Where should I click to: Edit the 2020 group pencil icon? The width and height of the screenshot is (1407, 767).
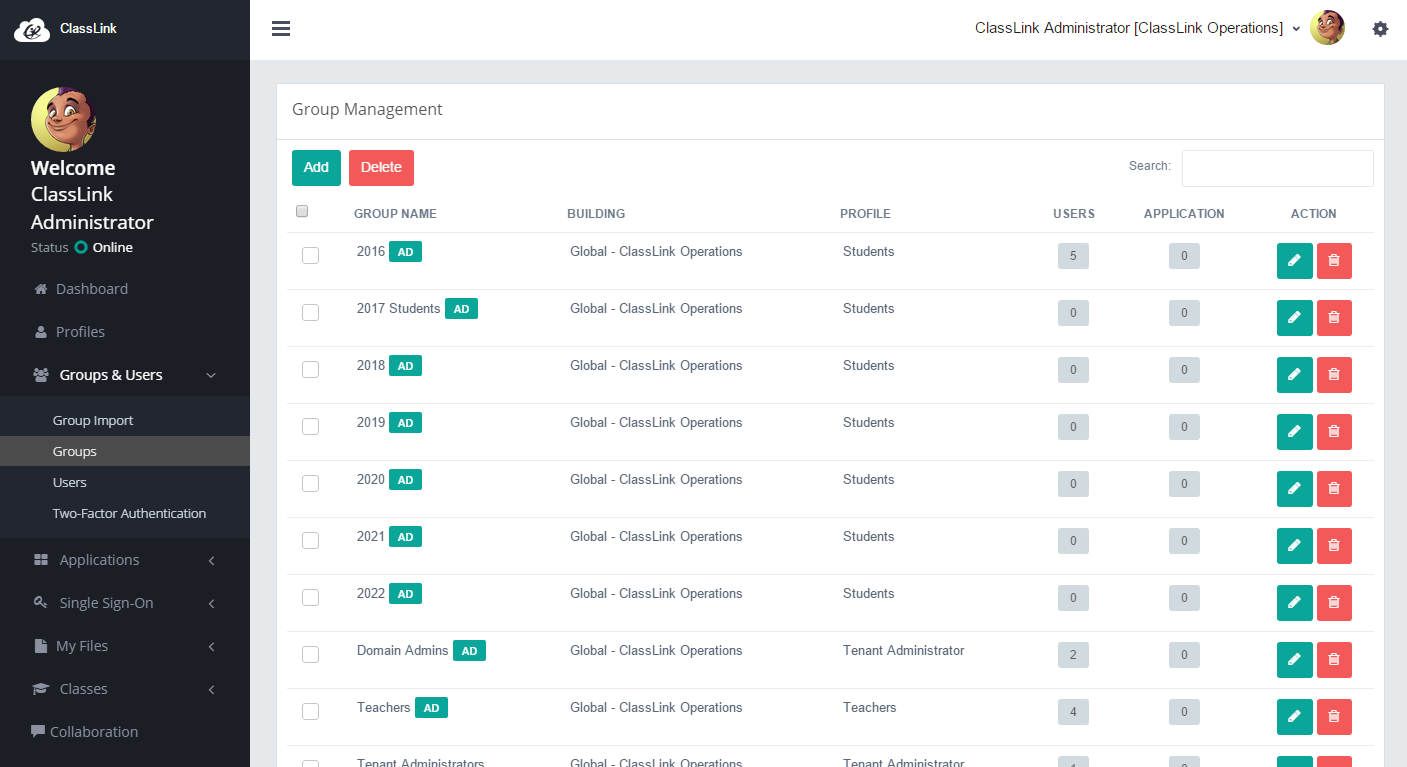point(1294,489)
